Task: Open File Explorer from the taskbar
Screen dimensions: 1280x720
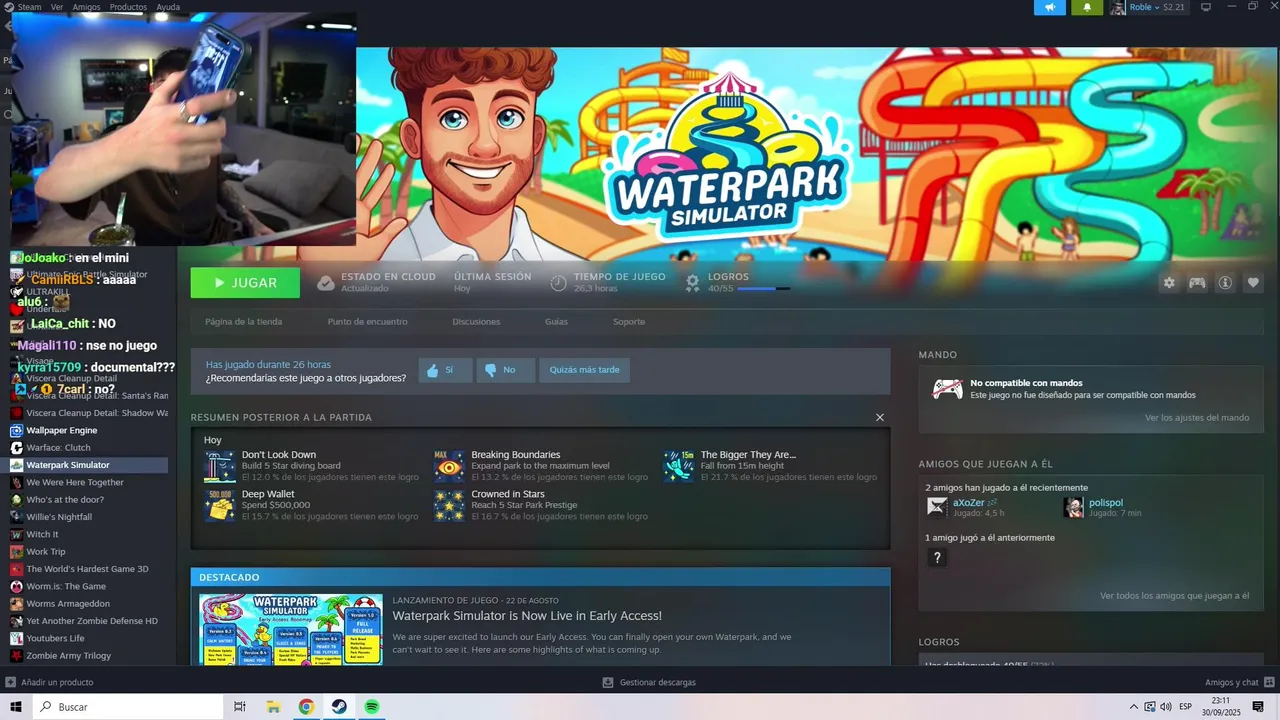Action: click(273, 707)
